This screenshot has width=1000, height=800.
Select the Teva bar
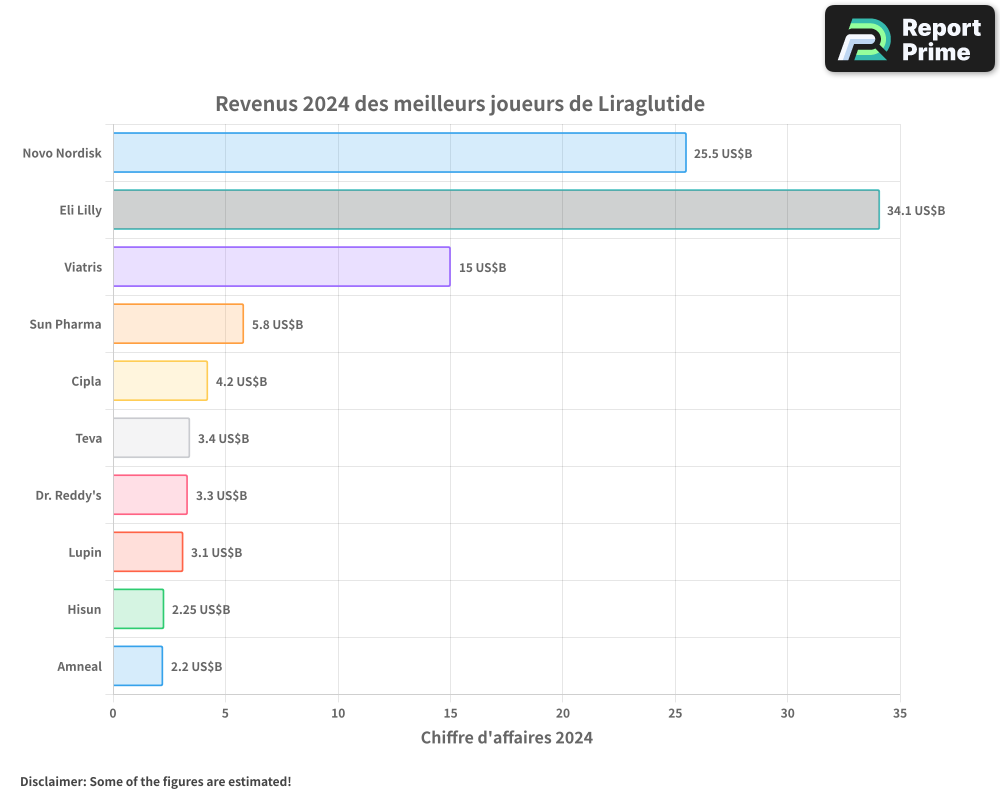(x=150, y=438)
